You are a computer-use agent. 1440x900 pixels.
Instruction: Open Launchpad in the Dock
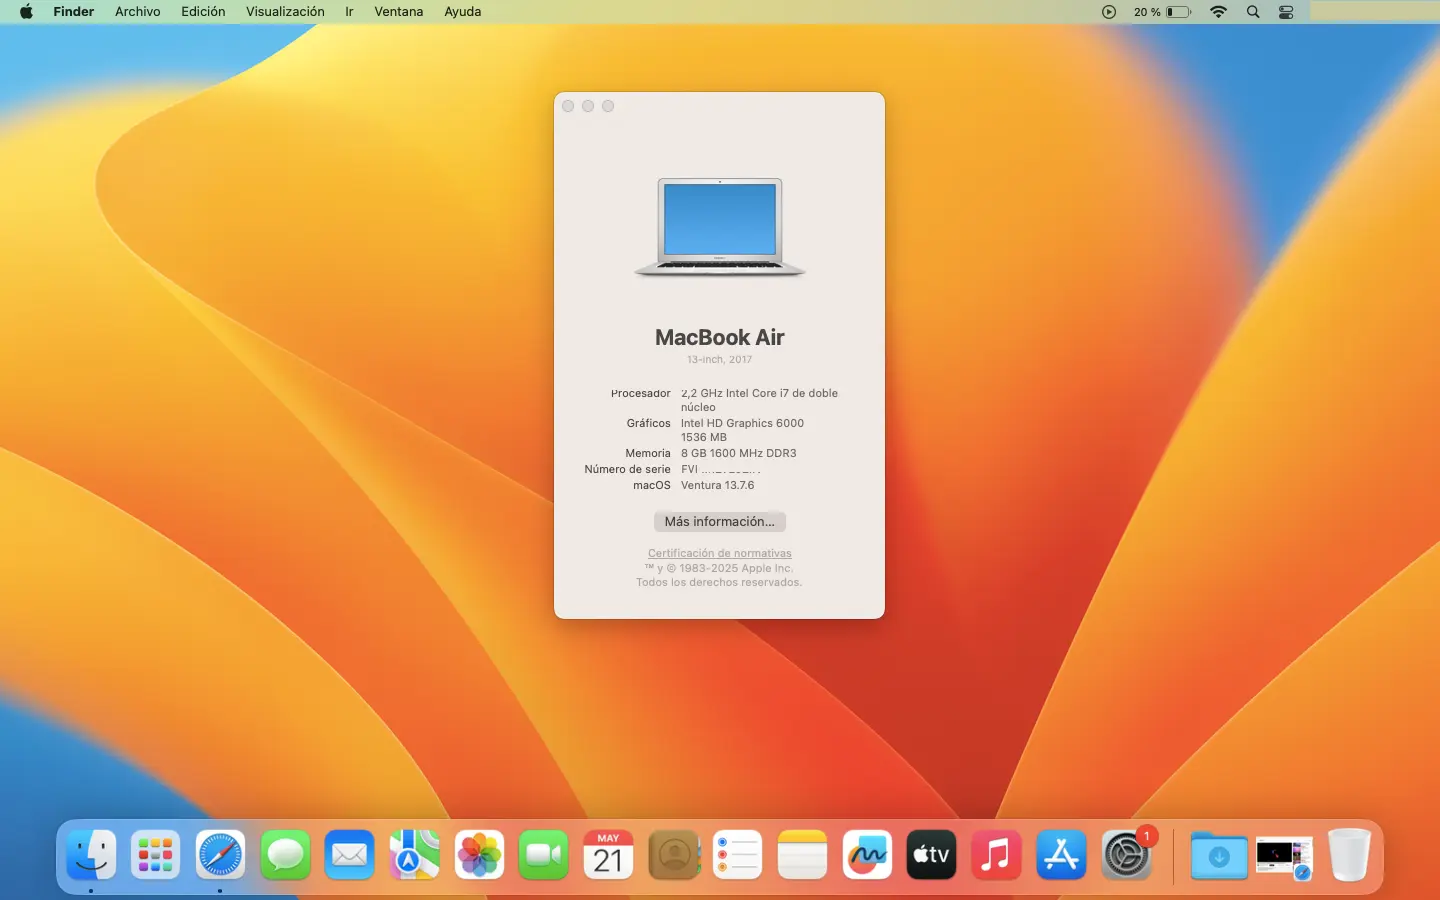click(155, 855)
